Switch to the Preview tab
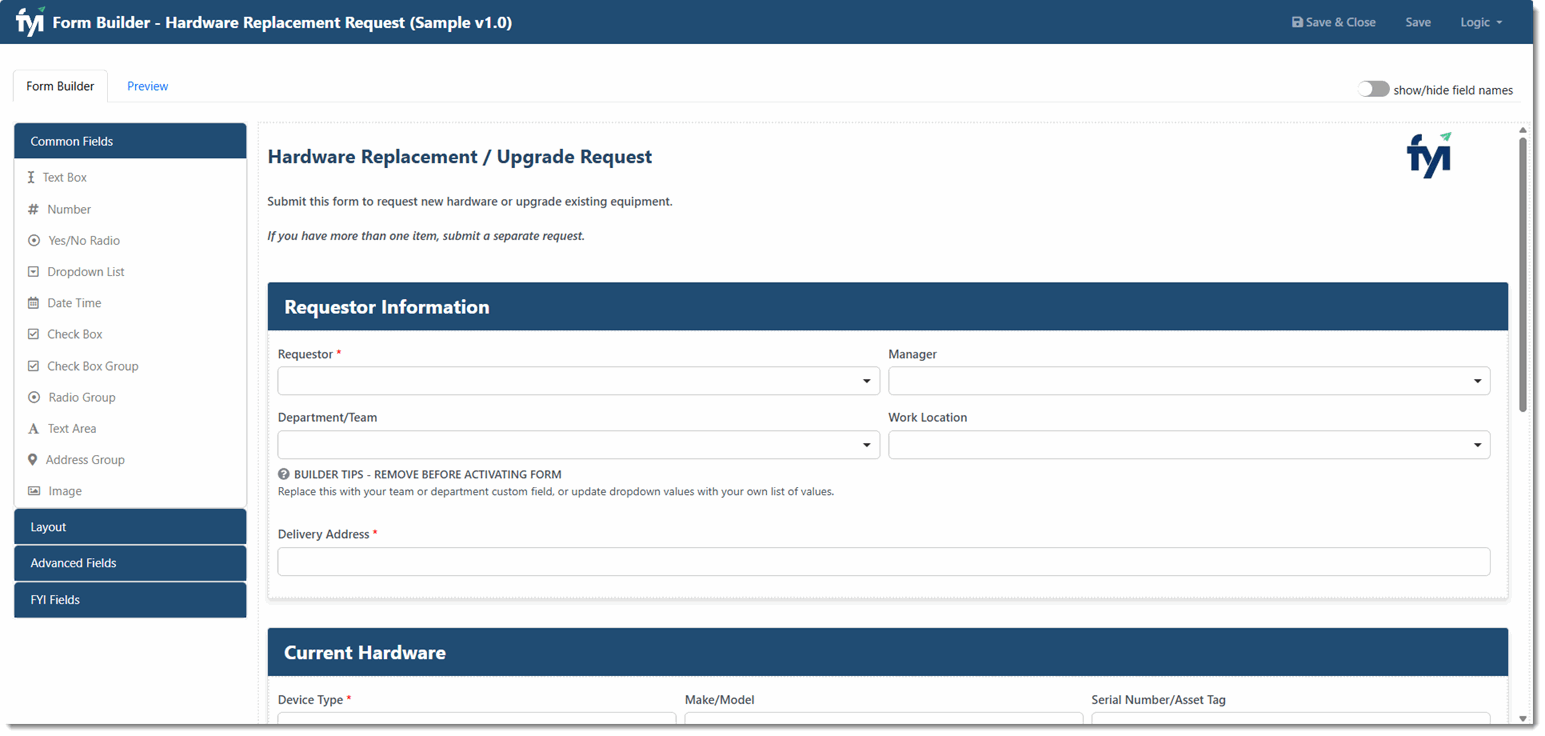The width and height of the screenshot is (1545, 736). (x=147, y=86)
